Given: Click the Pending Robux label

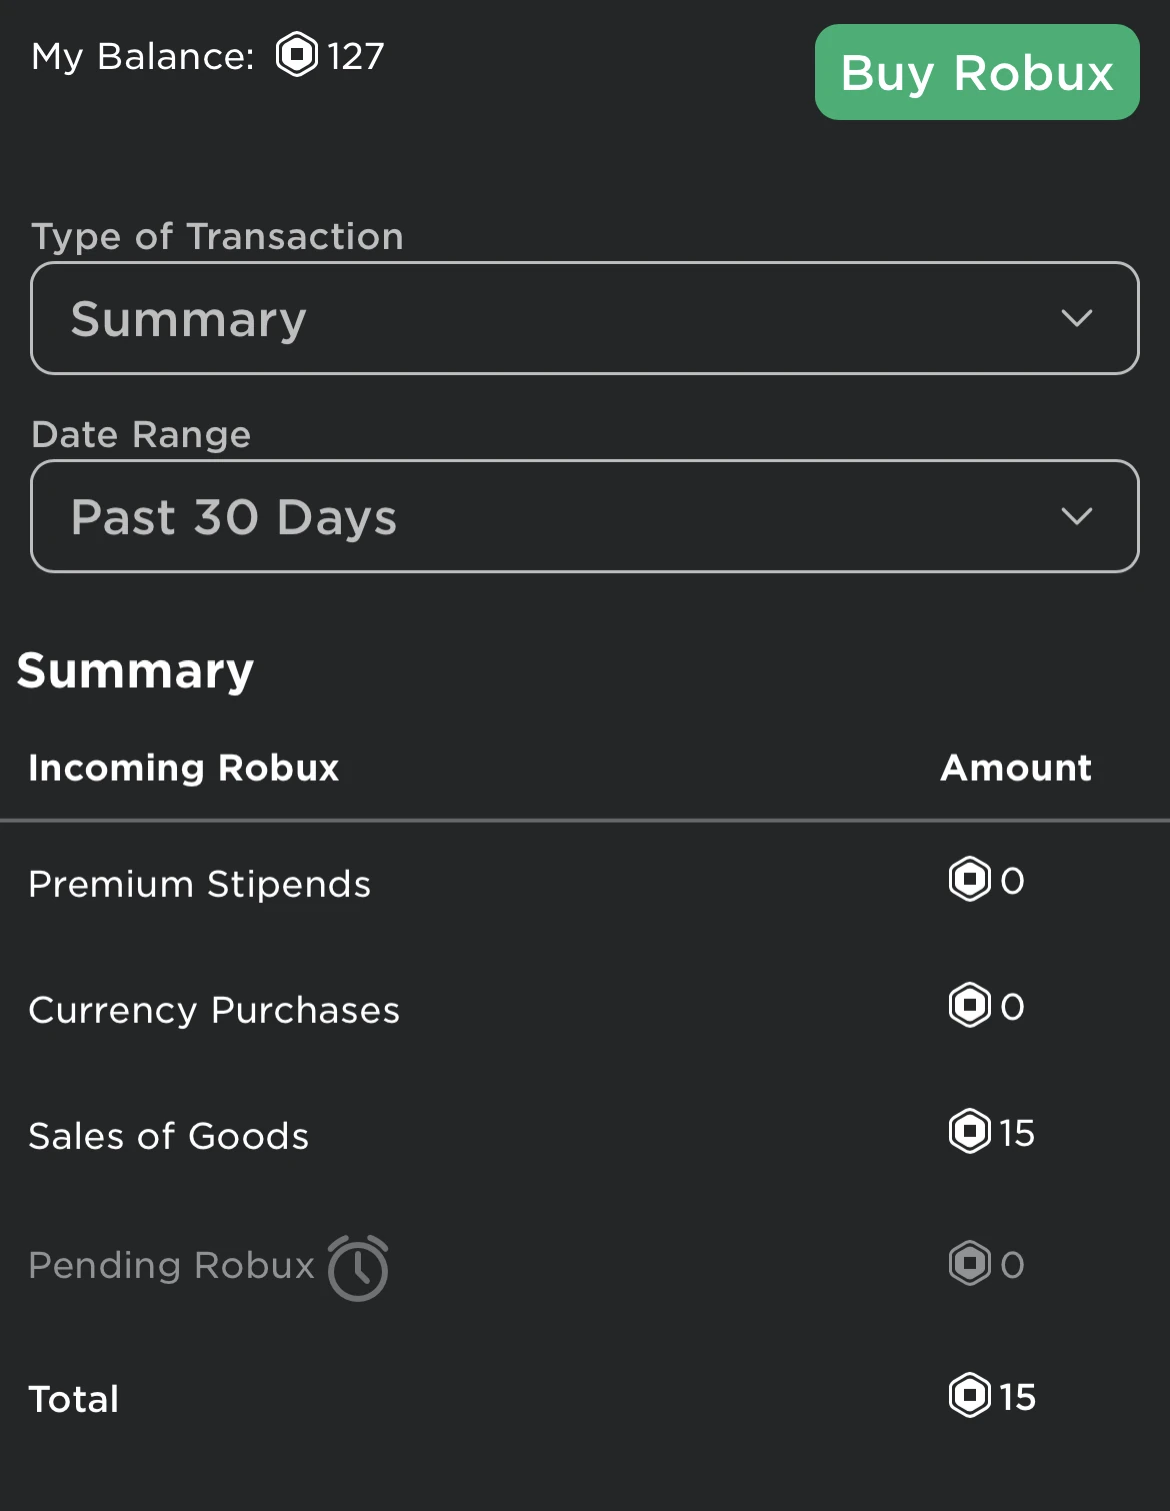Looking at the screenshot, I should point(171,1265).
